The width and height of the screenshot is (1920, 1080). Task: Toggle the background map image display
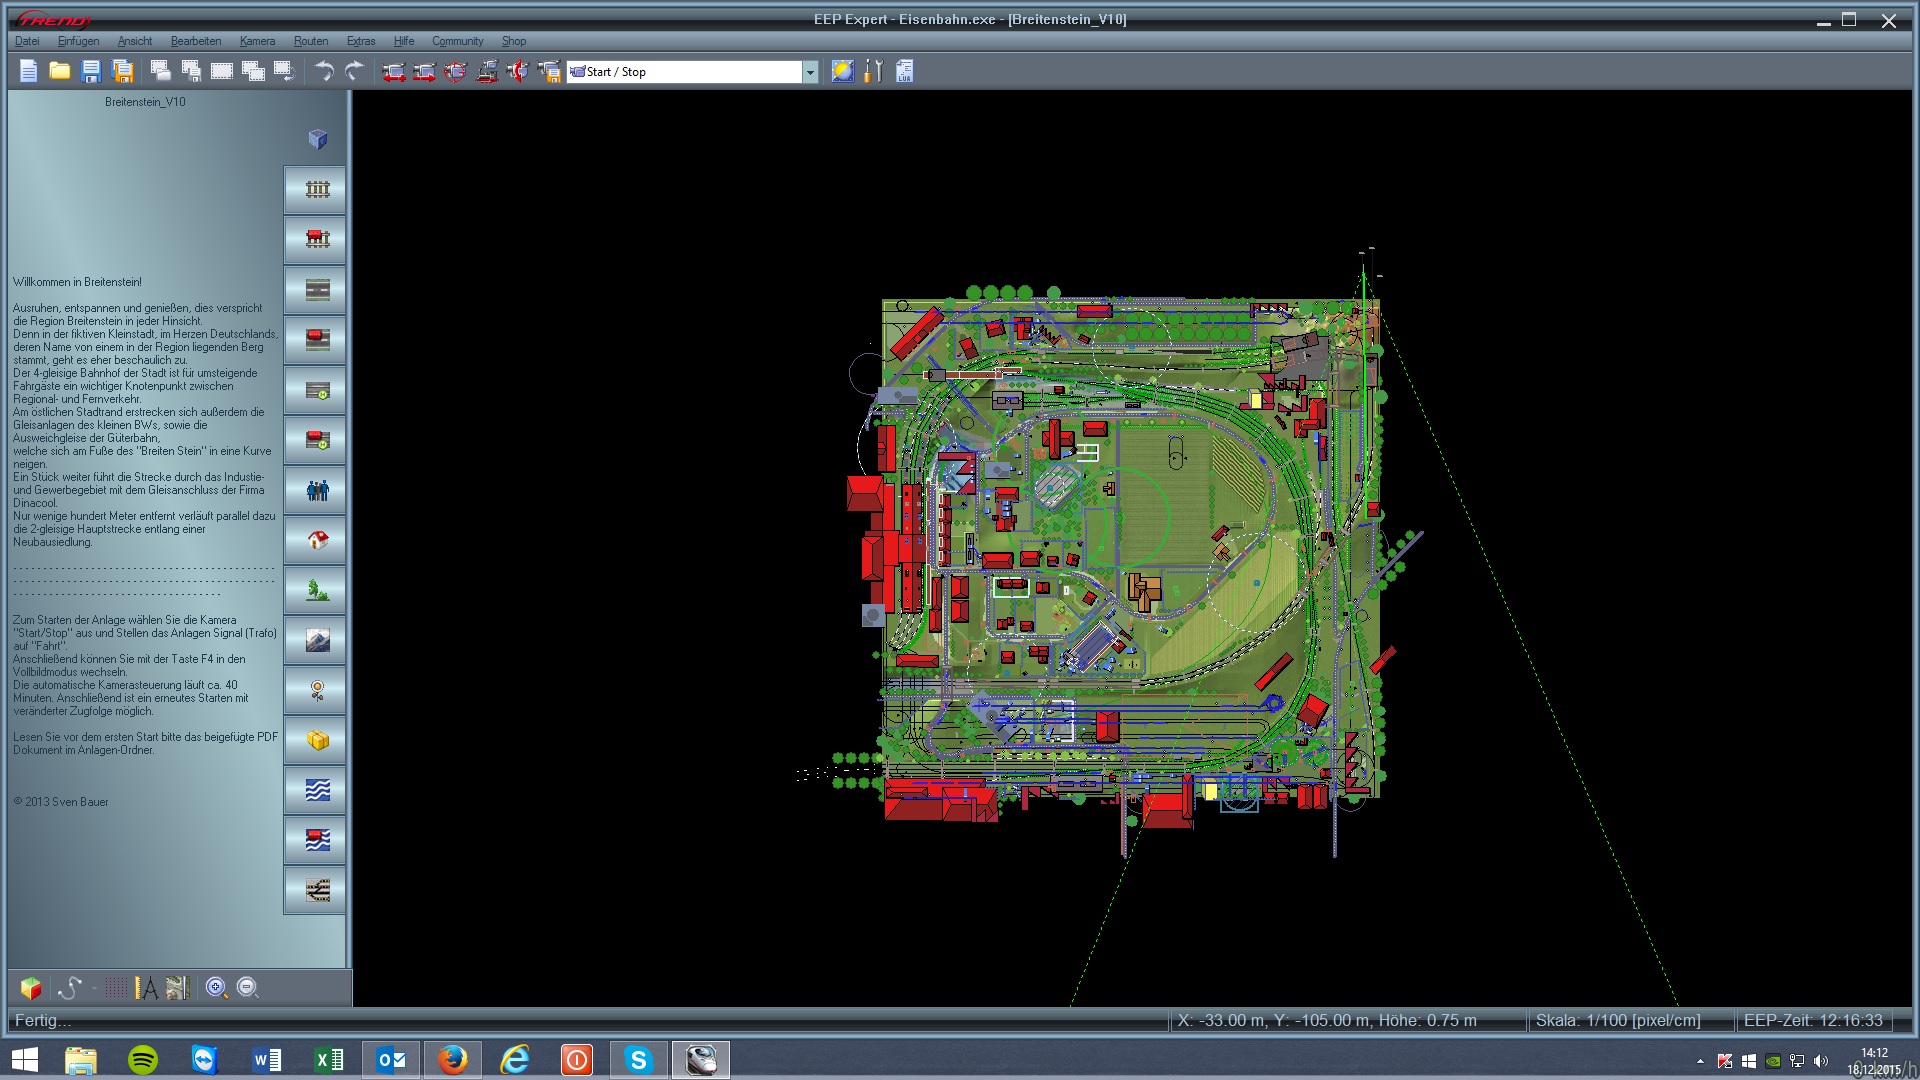(177, 988)
